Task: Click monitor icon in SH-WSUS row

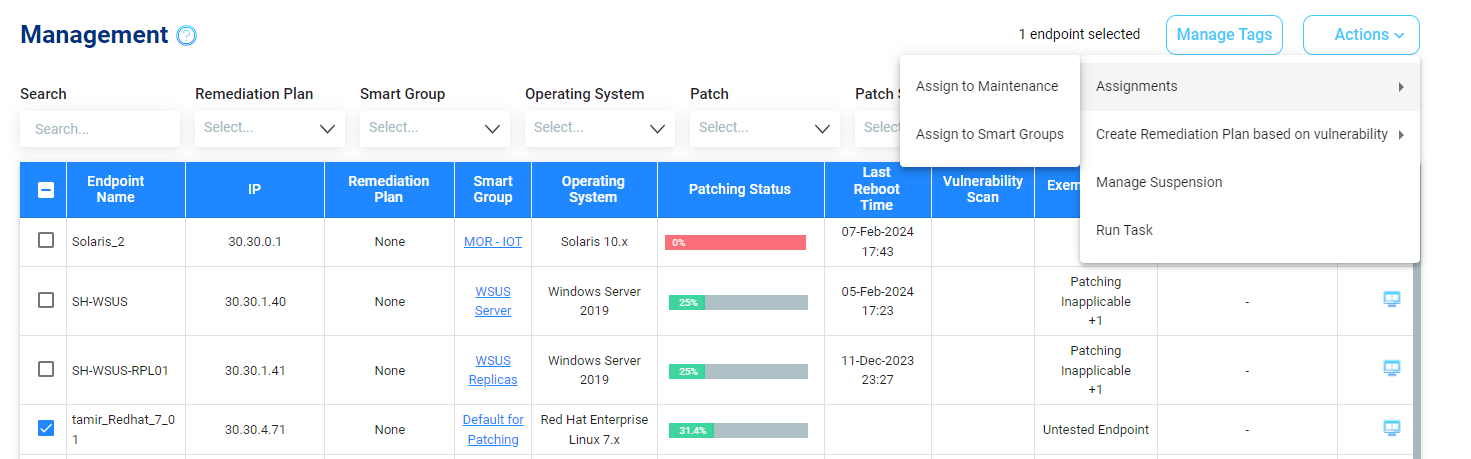Action: coord(1391,299)
